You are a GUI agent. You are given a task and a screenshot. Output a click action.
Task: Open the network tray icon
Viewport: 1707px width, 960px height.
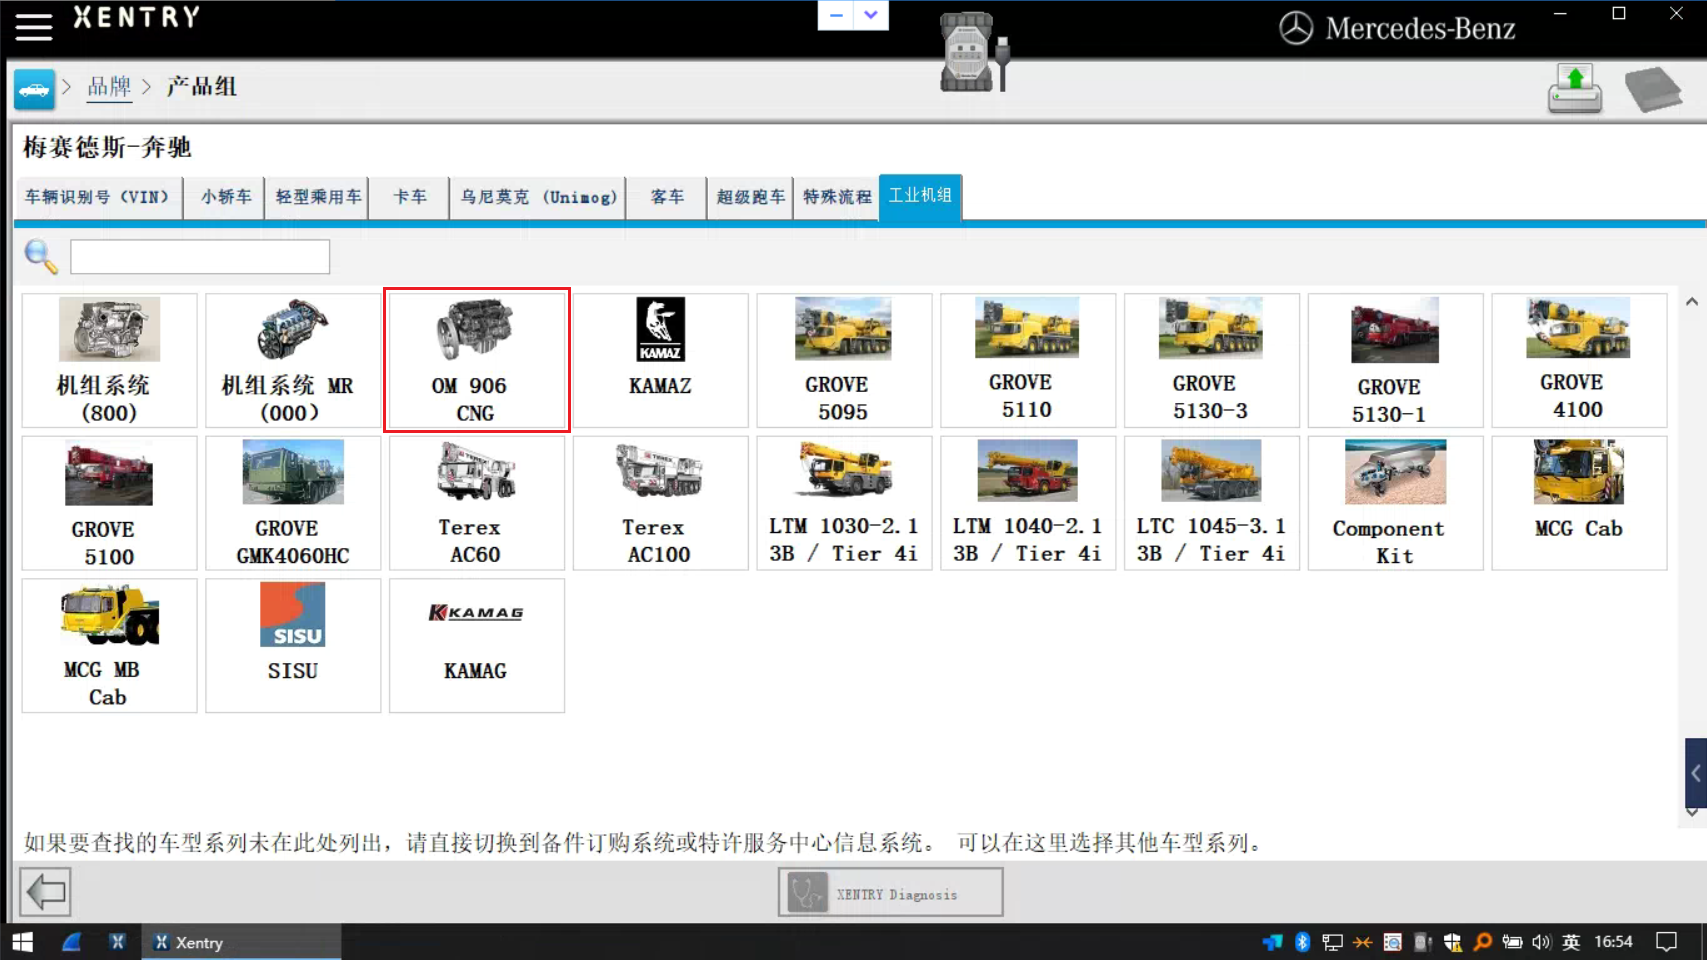1332,942
